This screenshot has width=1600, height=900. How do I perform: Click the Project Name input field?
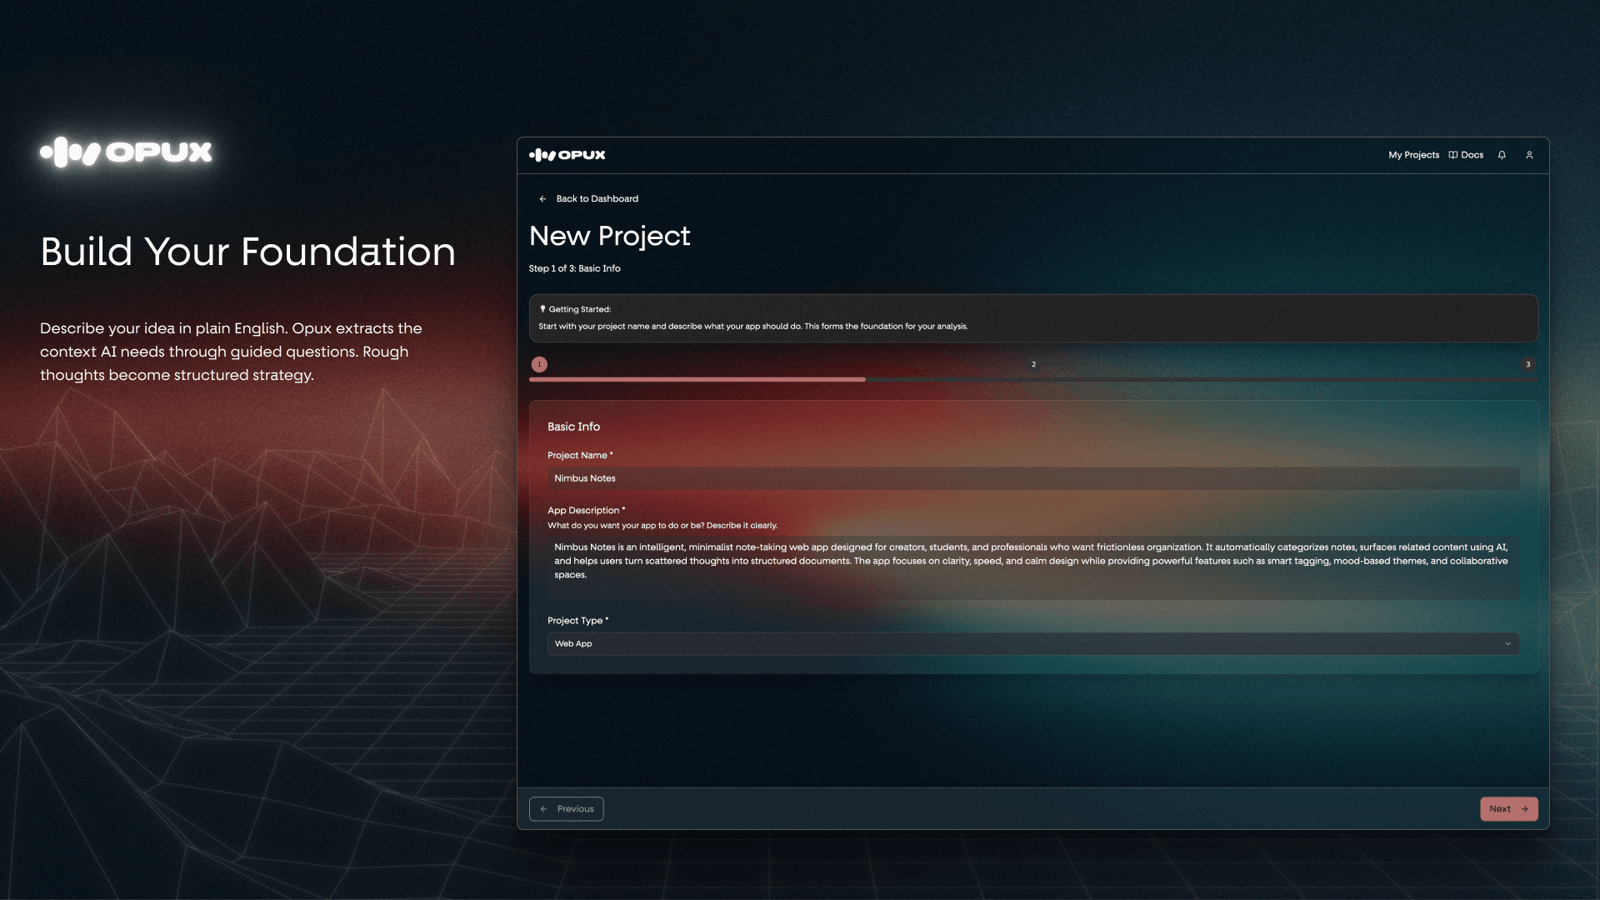pos(1032,478)
